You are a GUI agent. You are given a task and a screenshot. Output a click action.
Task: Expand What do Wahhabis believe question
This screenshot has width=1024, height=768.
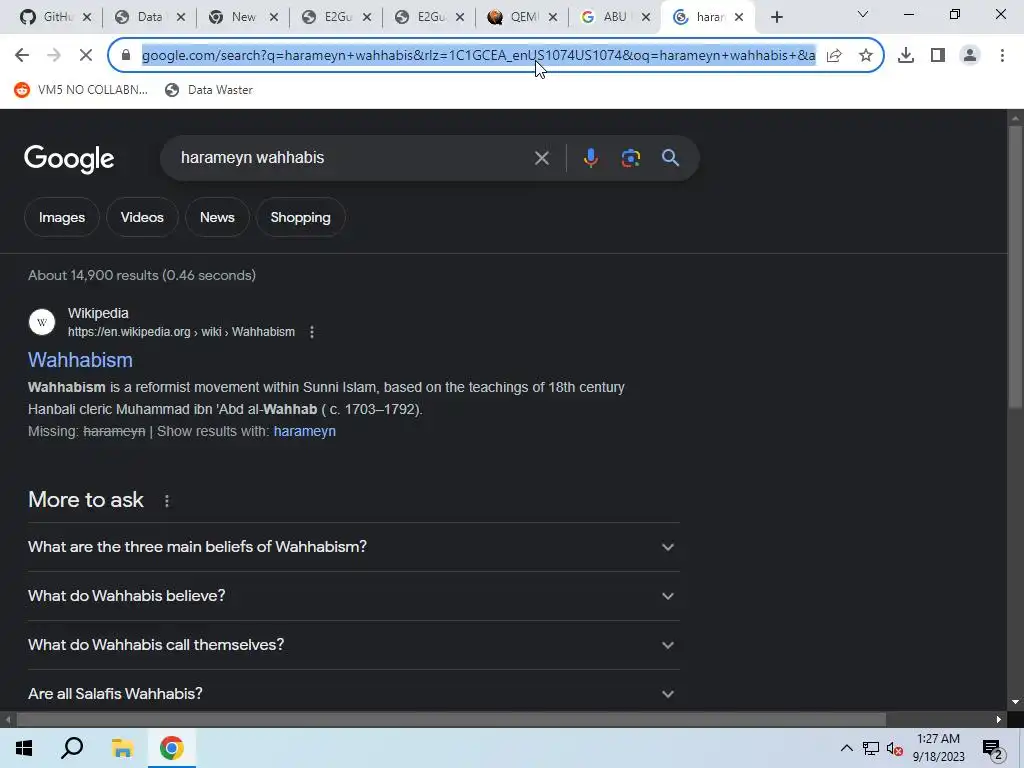pyautogui.click(x=353, y=596)
